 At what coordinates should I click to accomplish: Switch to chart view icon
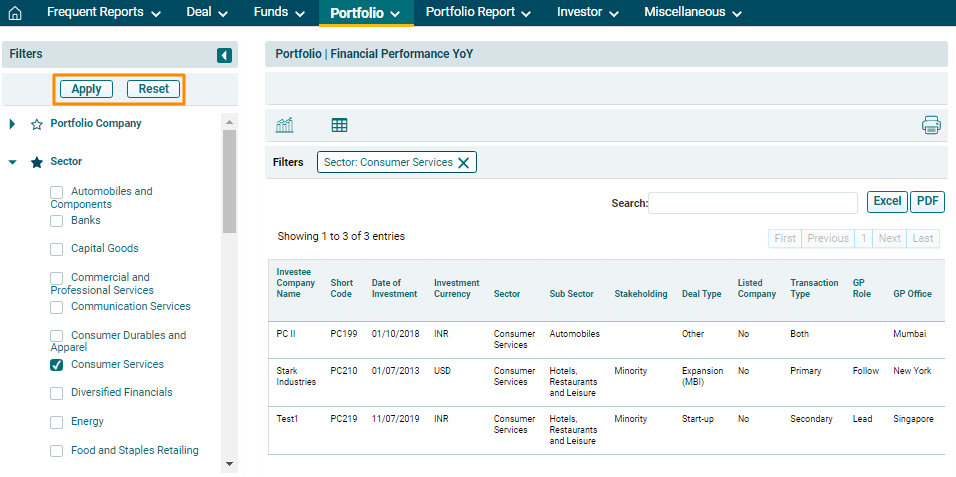click(285, 125)
